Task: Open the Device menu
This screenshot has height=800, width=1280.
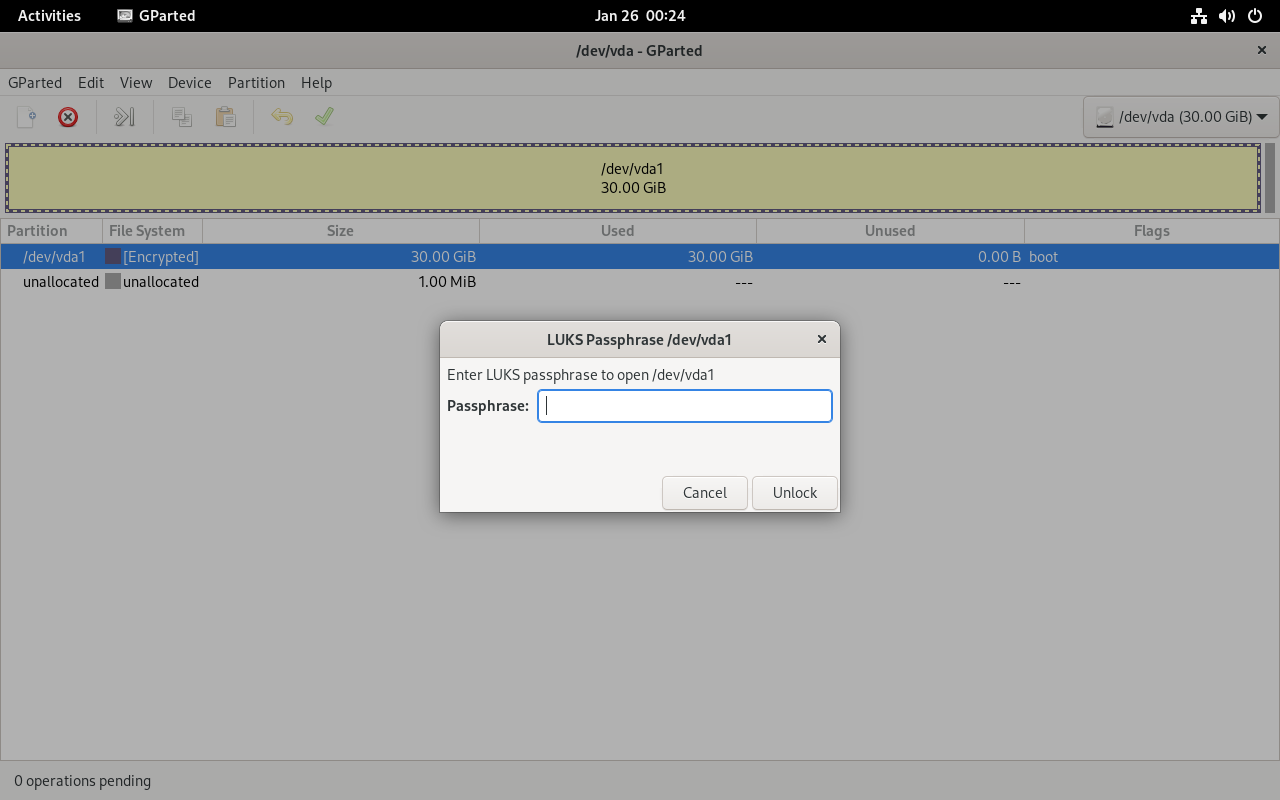Action: coord(189,83)
